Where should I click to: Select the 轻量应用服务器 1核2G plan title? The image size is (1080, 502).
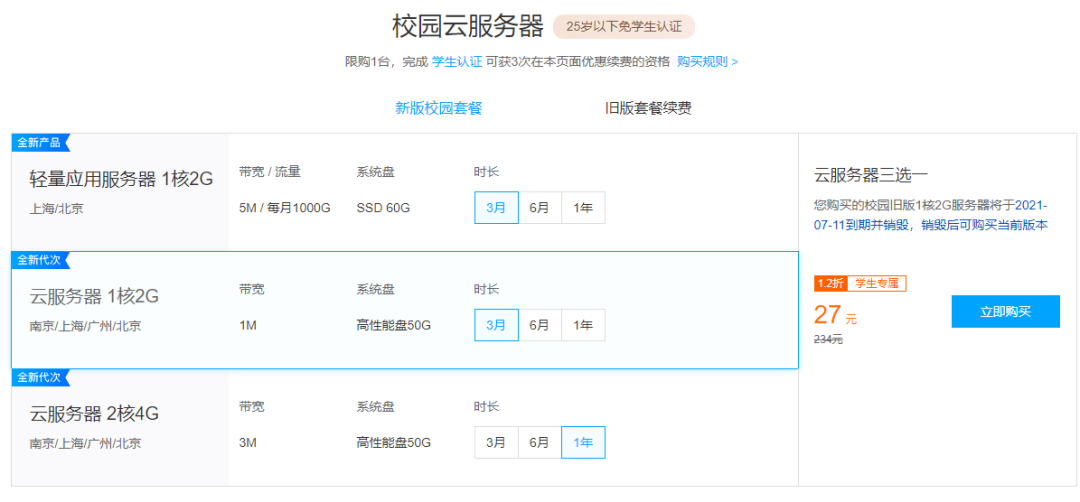pos(121,179)
